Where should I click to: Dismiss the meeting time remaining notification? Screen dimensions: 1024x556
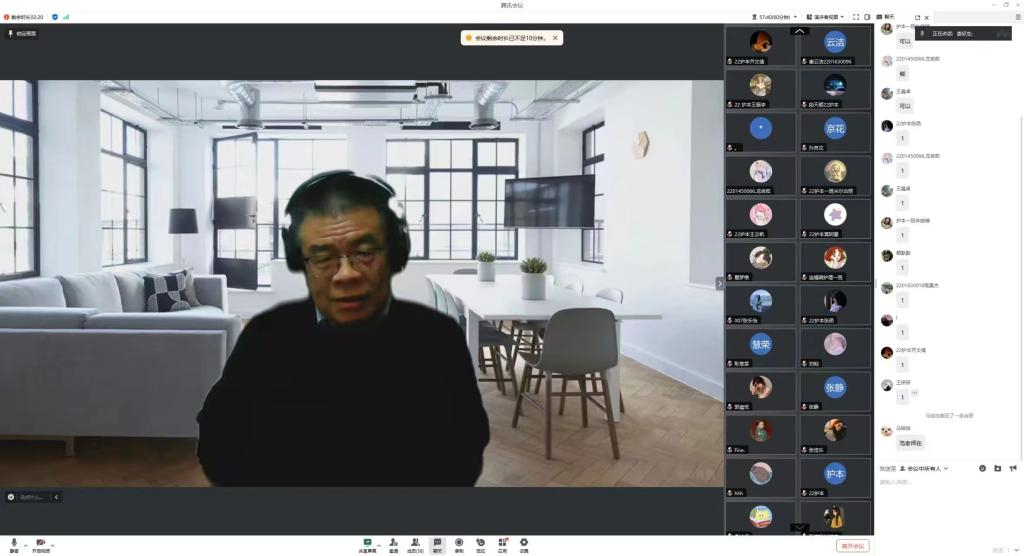pyautogui.click(x=556, y=38)
